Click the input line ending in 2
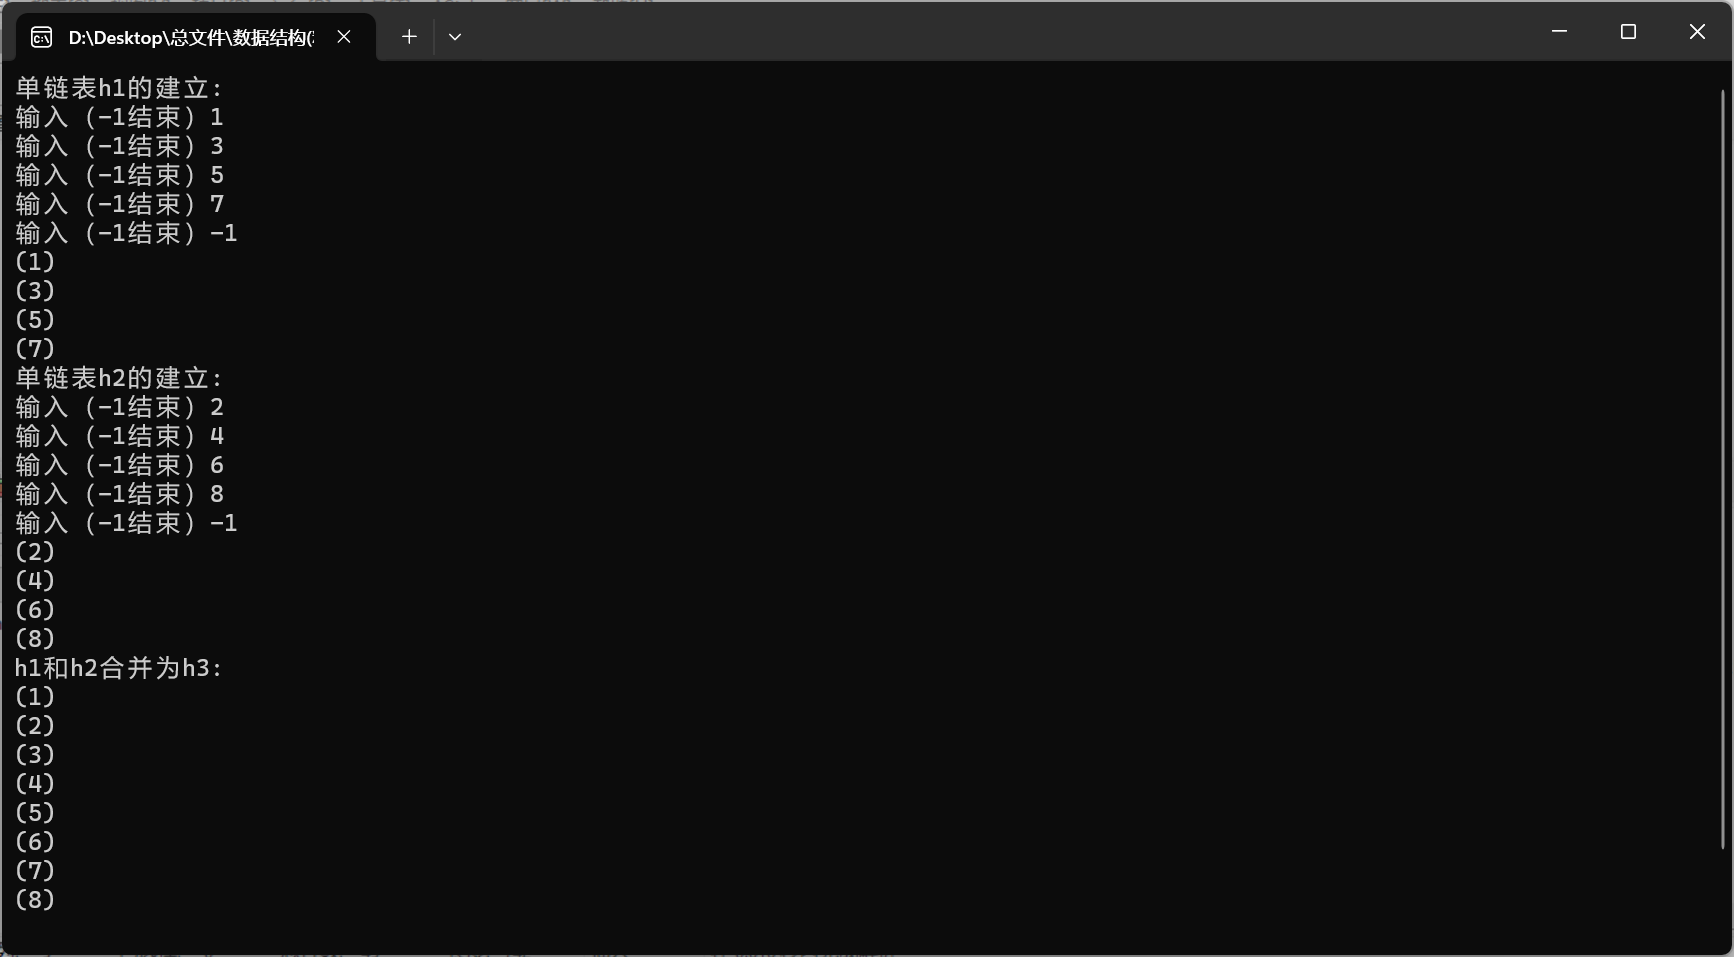The height and width of the screenshot is (957, 1734). 119,407
